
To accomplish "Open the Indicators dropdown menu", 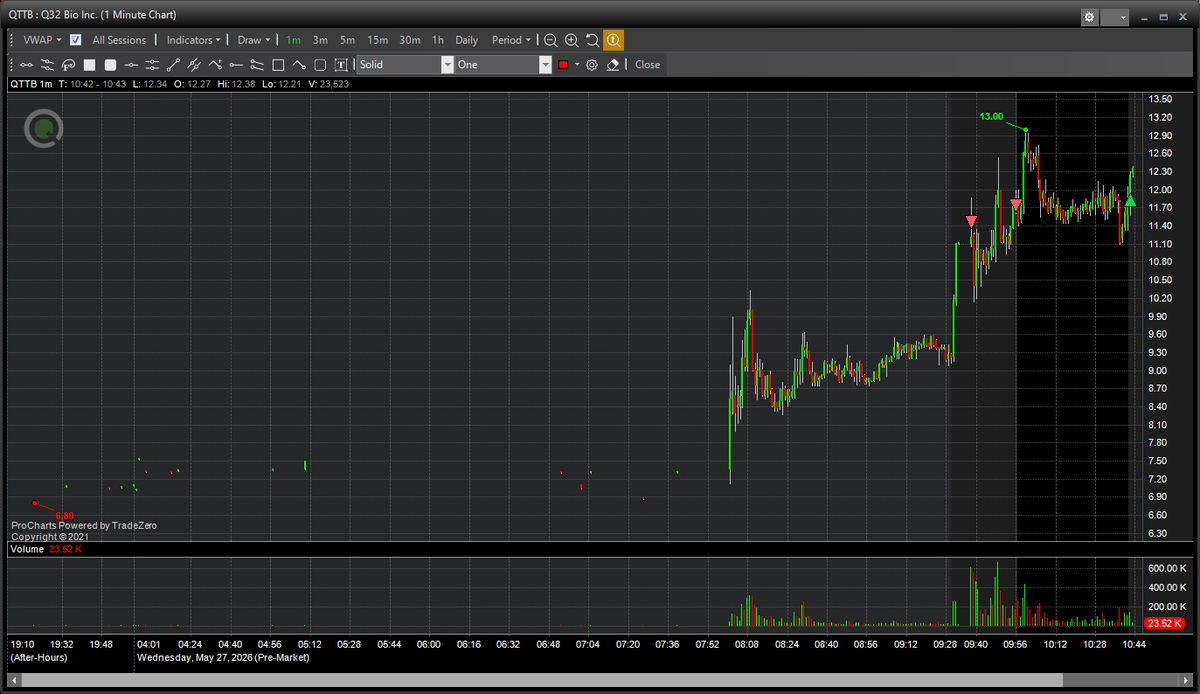I will click(193, 40).
